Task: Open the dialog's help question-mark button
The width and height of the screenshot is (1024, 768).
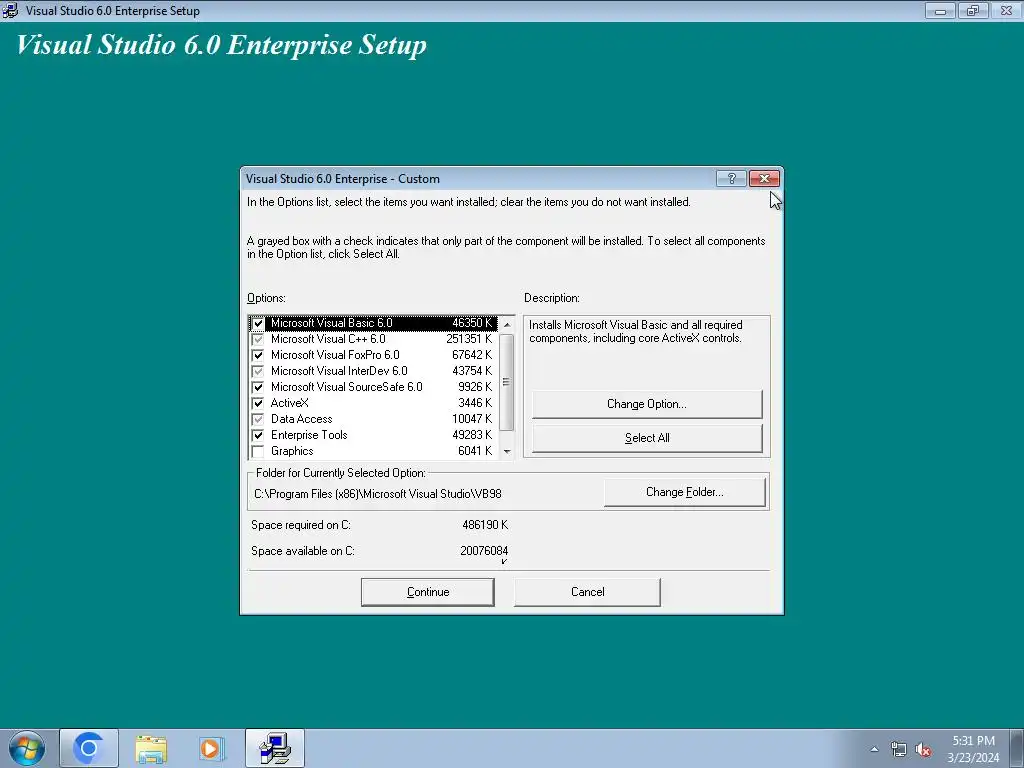Action: (731, 178)
